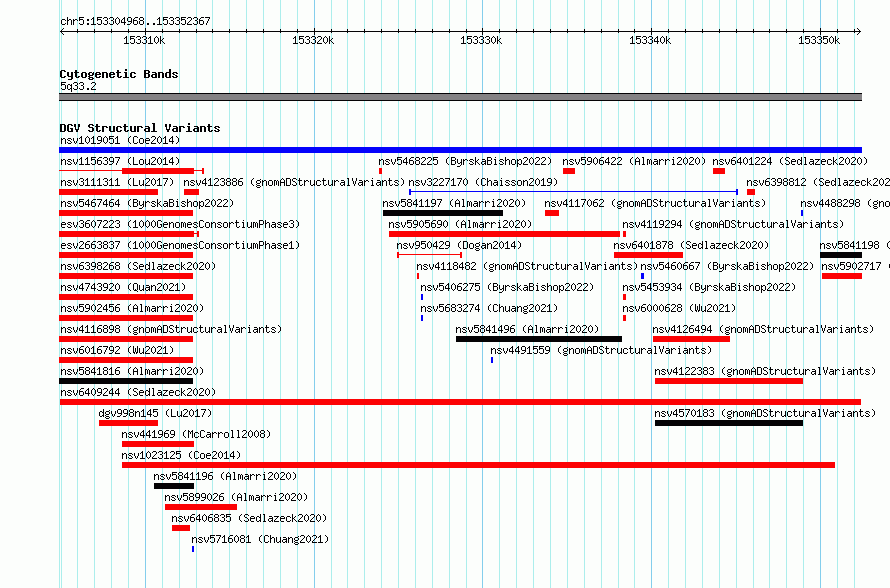Open nsv6409244 (Sedlazeck2020) label
The height and width of the screenshot is (588, 890).
pos(138,392)
